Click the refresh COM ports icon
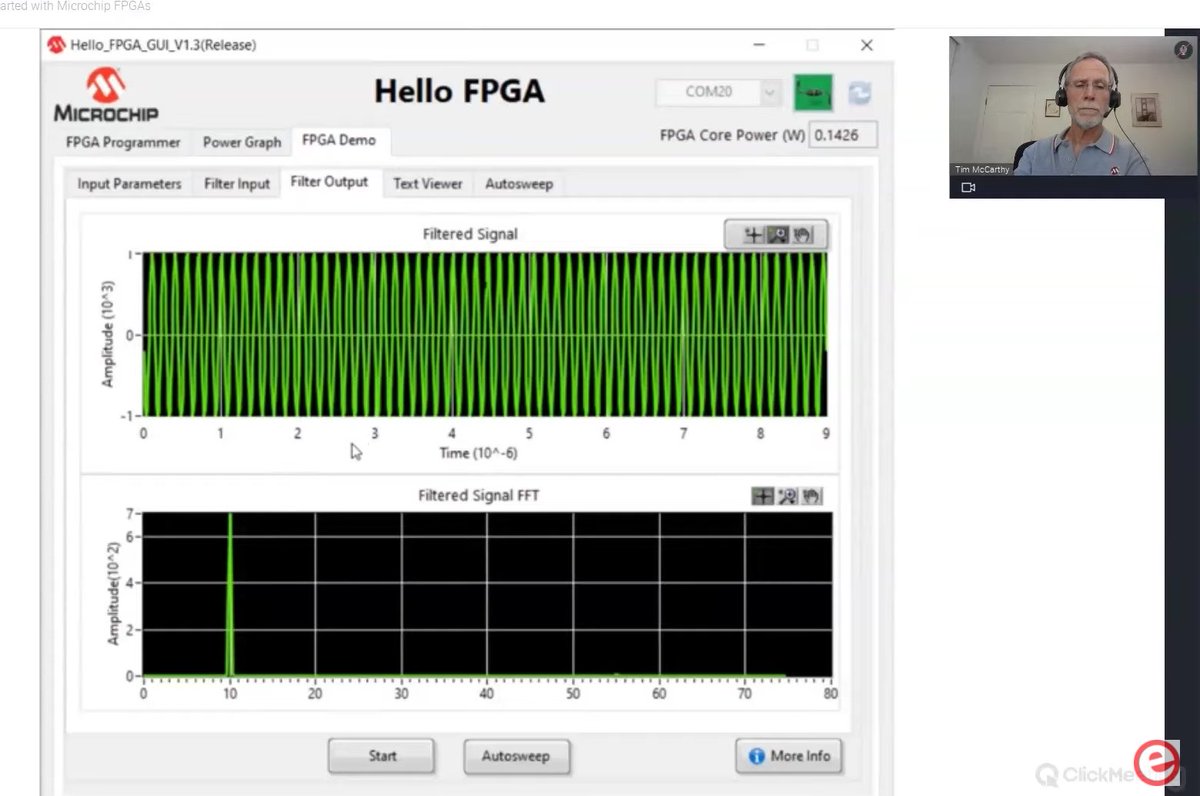 click(x=859, y=93)
